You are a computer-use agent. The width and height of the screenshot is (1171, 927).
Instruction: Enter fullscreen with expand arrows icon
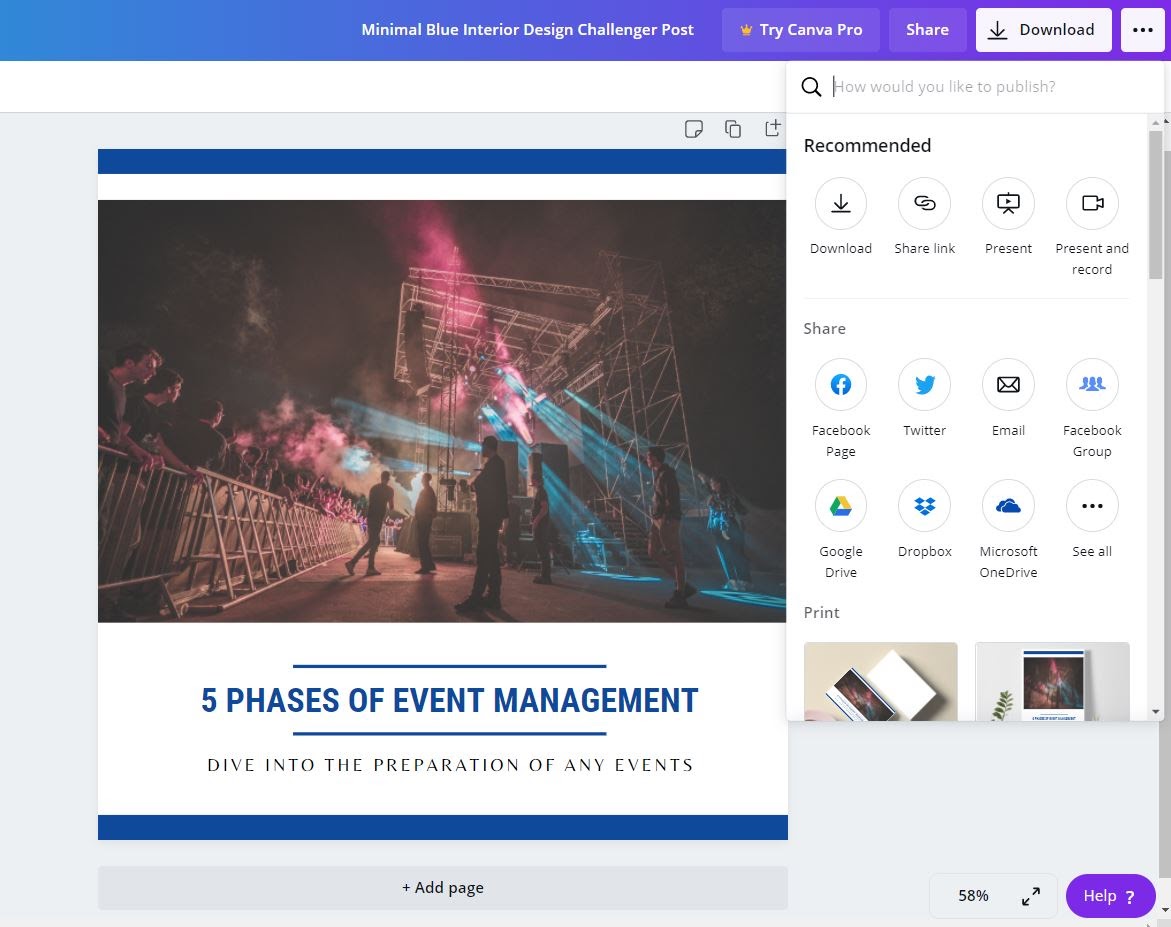click(x=1031, y=896)
